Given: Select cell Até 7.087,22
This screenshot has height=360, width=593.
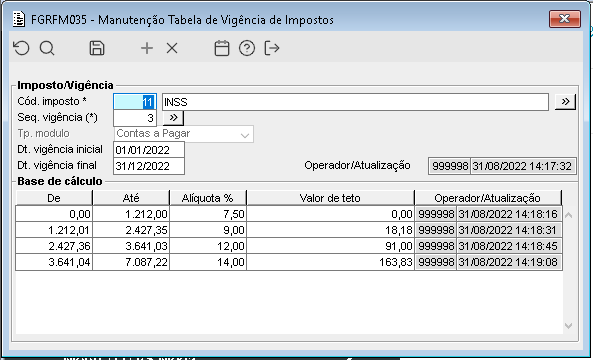Looking at the screenshot, I should tap(131, 262).
